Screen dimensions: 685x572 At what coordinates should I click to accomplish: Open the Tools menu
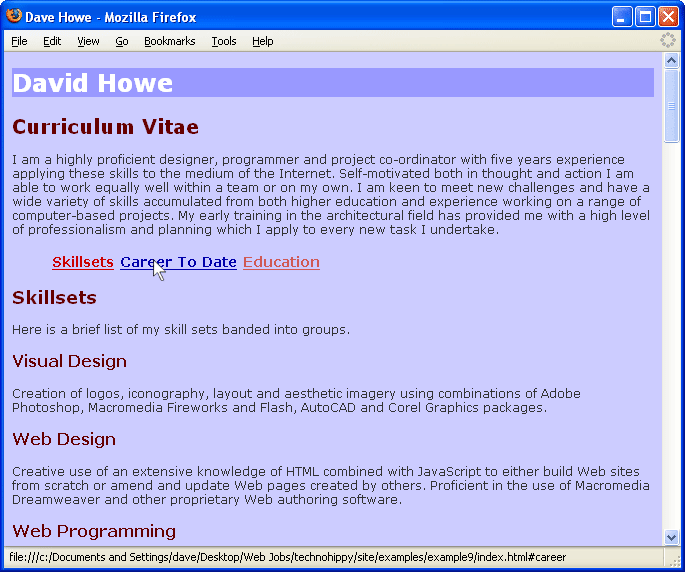click(x=224, y=41)
